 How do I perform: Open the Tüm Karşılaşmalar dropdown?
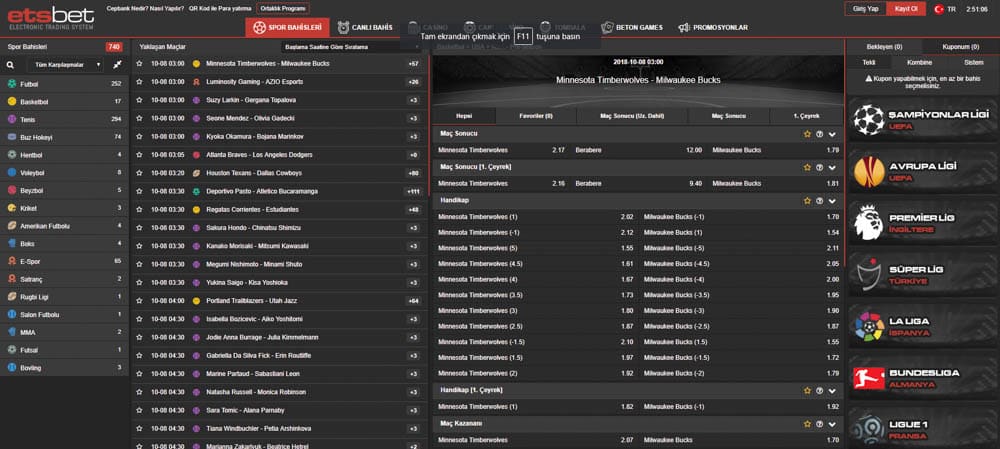point(65,65)
